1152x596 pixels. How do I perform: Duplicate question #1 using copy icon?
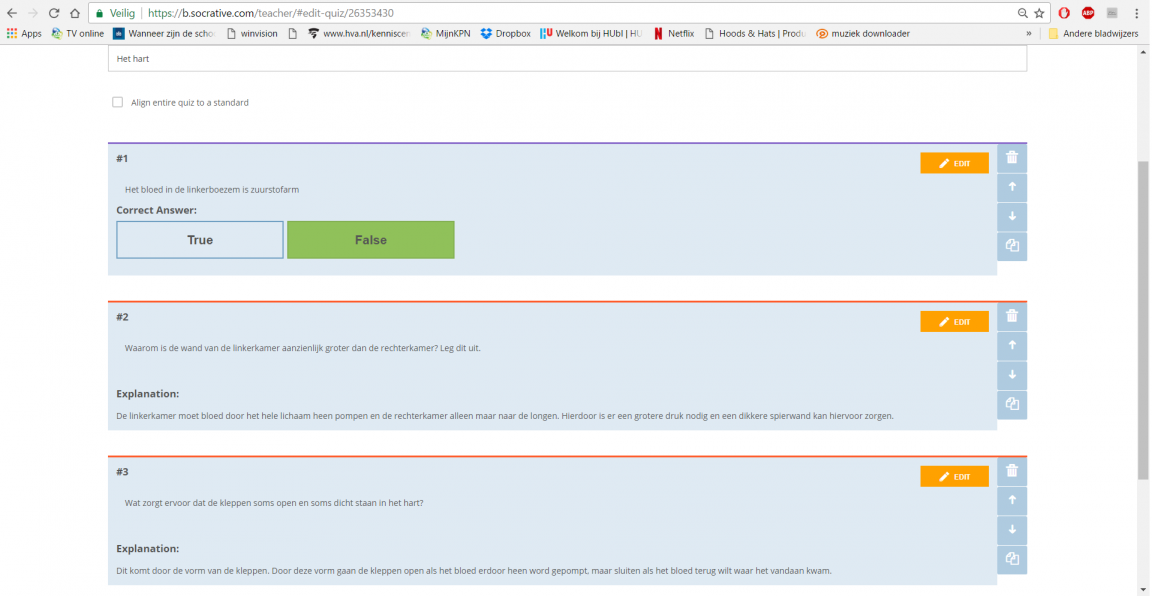click(1012, 246)
